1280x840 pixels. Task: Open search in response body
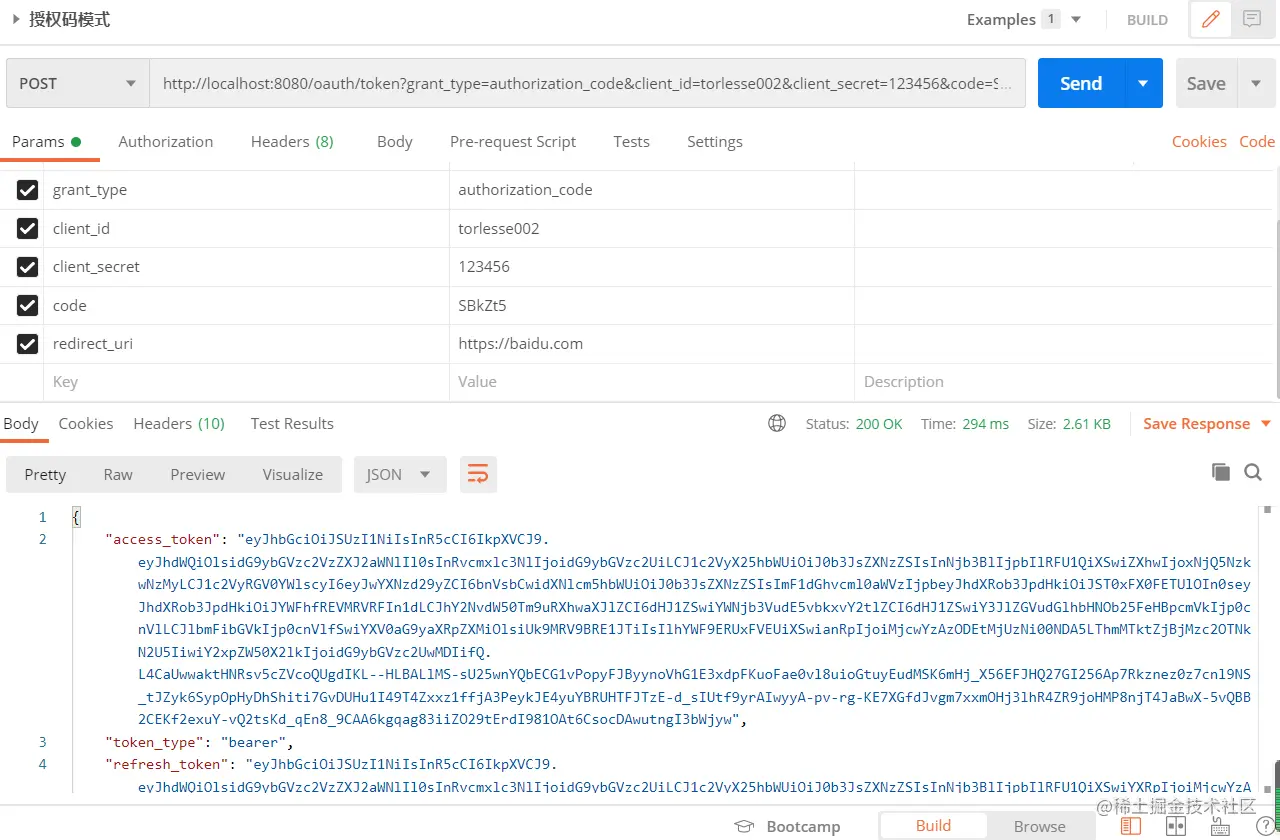[x=1252, y=472]
